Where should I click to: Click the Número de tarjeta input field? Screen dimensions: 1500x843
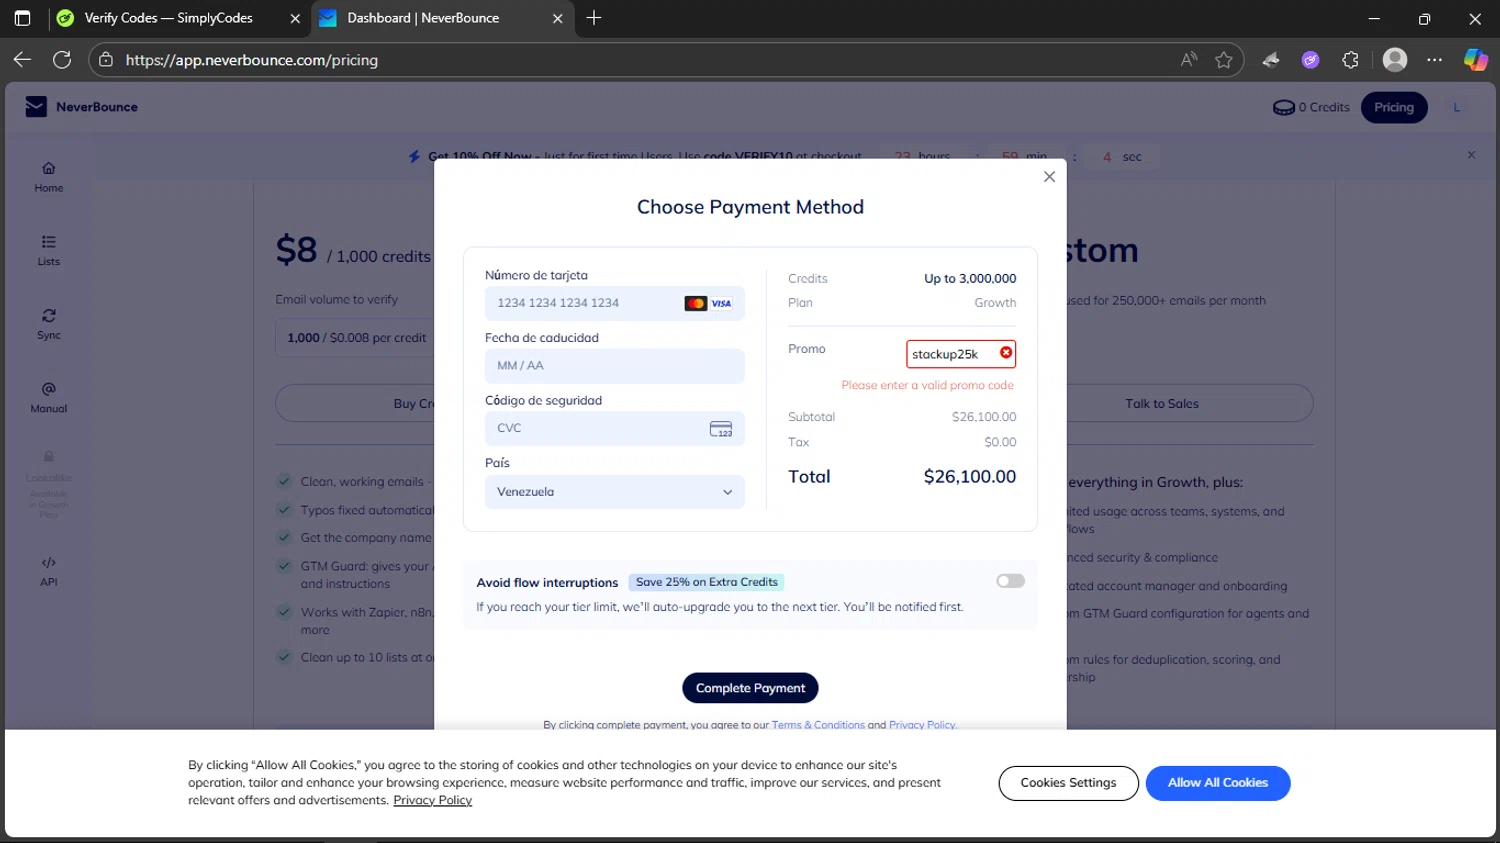pos(615,303)
